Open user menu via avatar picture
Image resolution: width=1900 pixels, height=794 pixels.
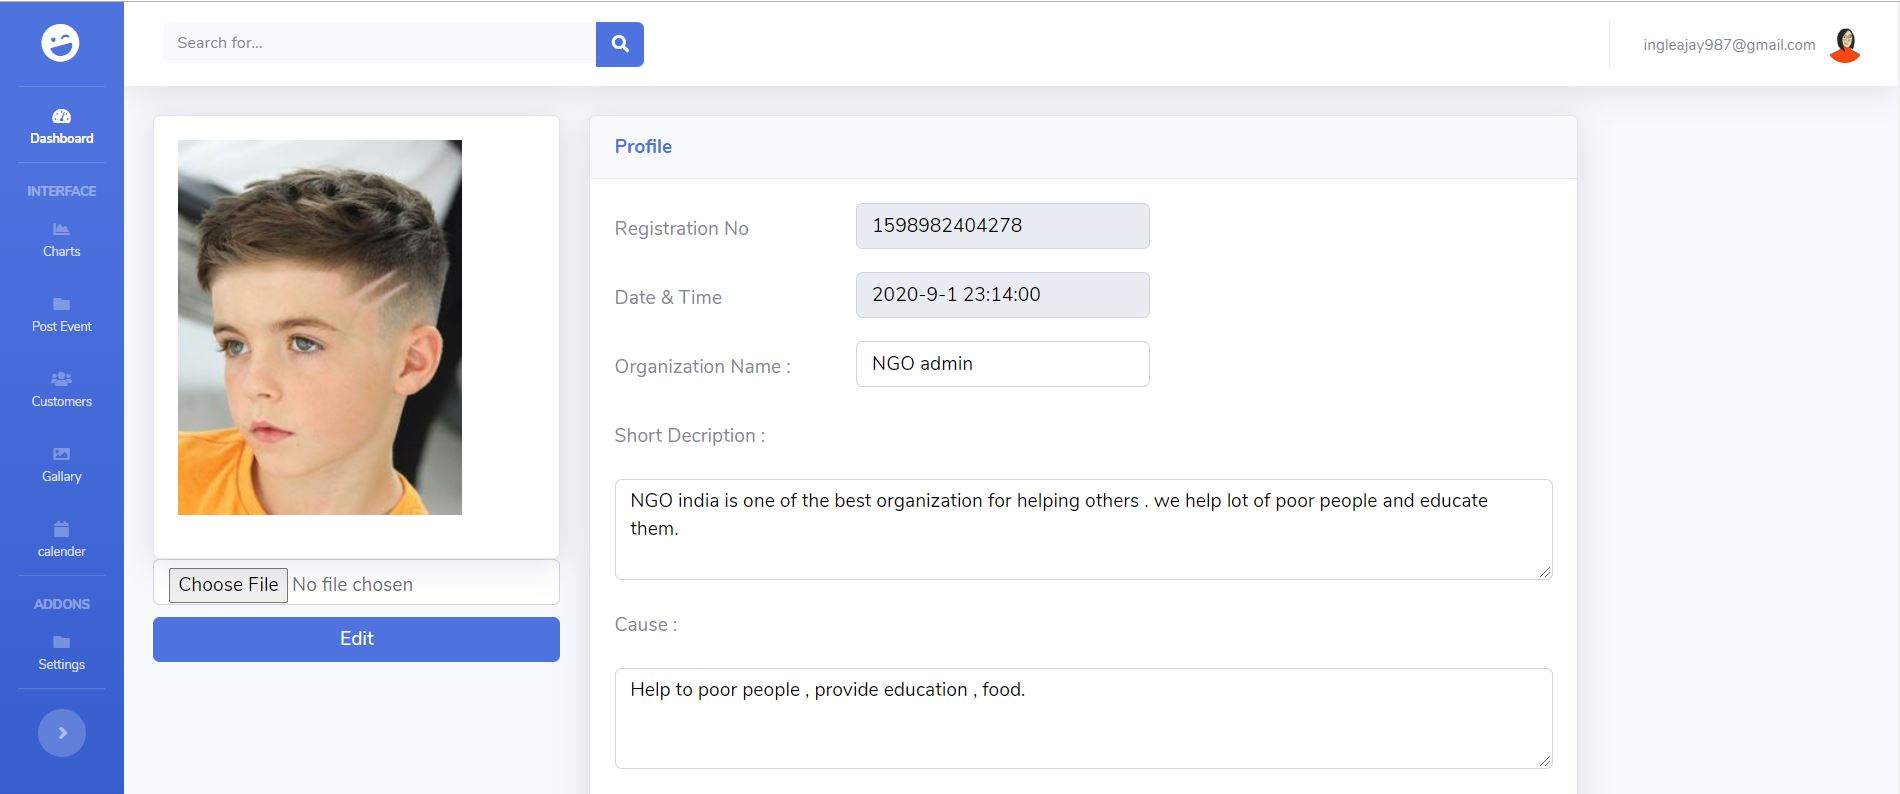1844,45
